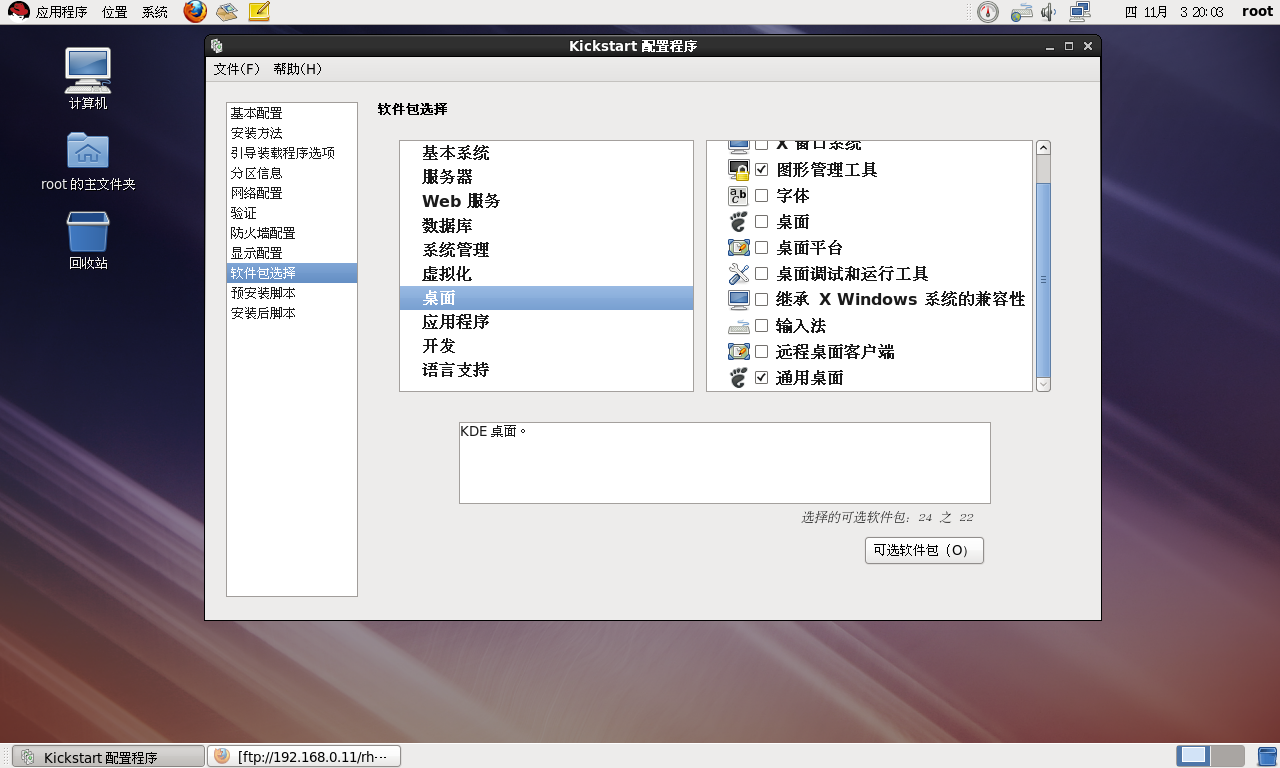Switch to second workspace in pager
1280x768 pixels.
click(x=1228, y=756)
